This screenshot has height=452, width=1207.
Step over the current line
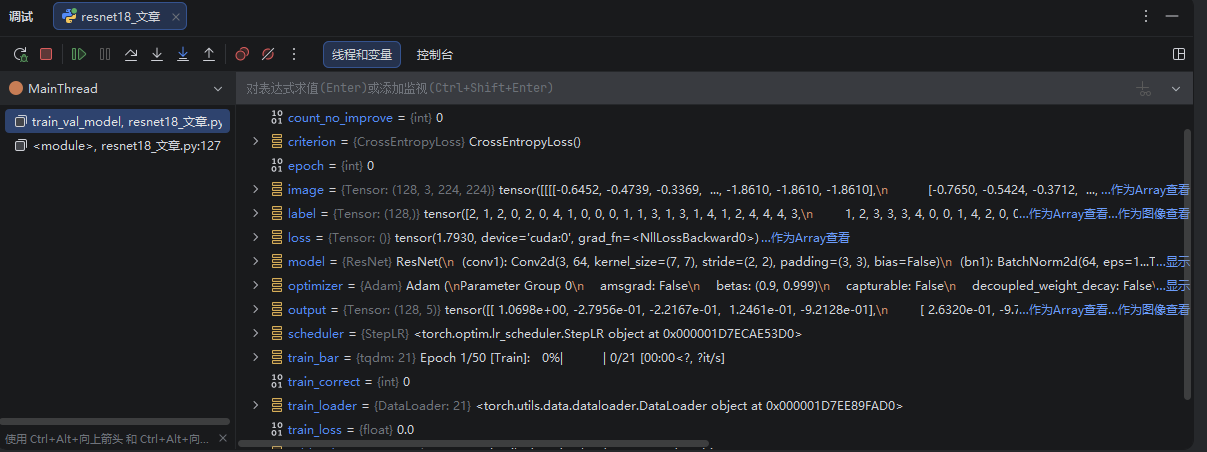[131, 54]
